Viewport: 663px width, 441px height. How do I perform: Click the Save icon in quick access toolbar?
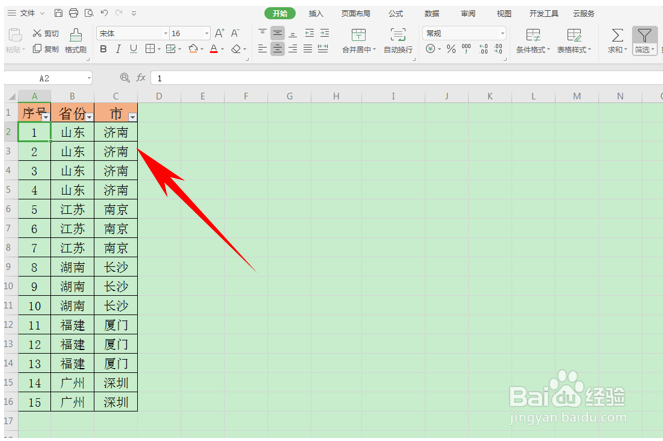58,14
